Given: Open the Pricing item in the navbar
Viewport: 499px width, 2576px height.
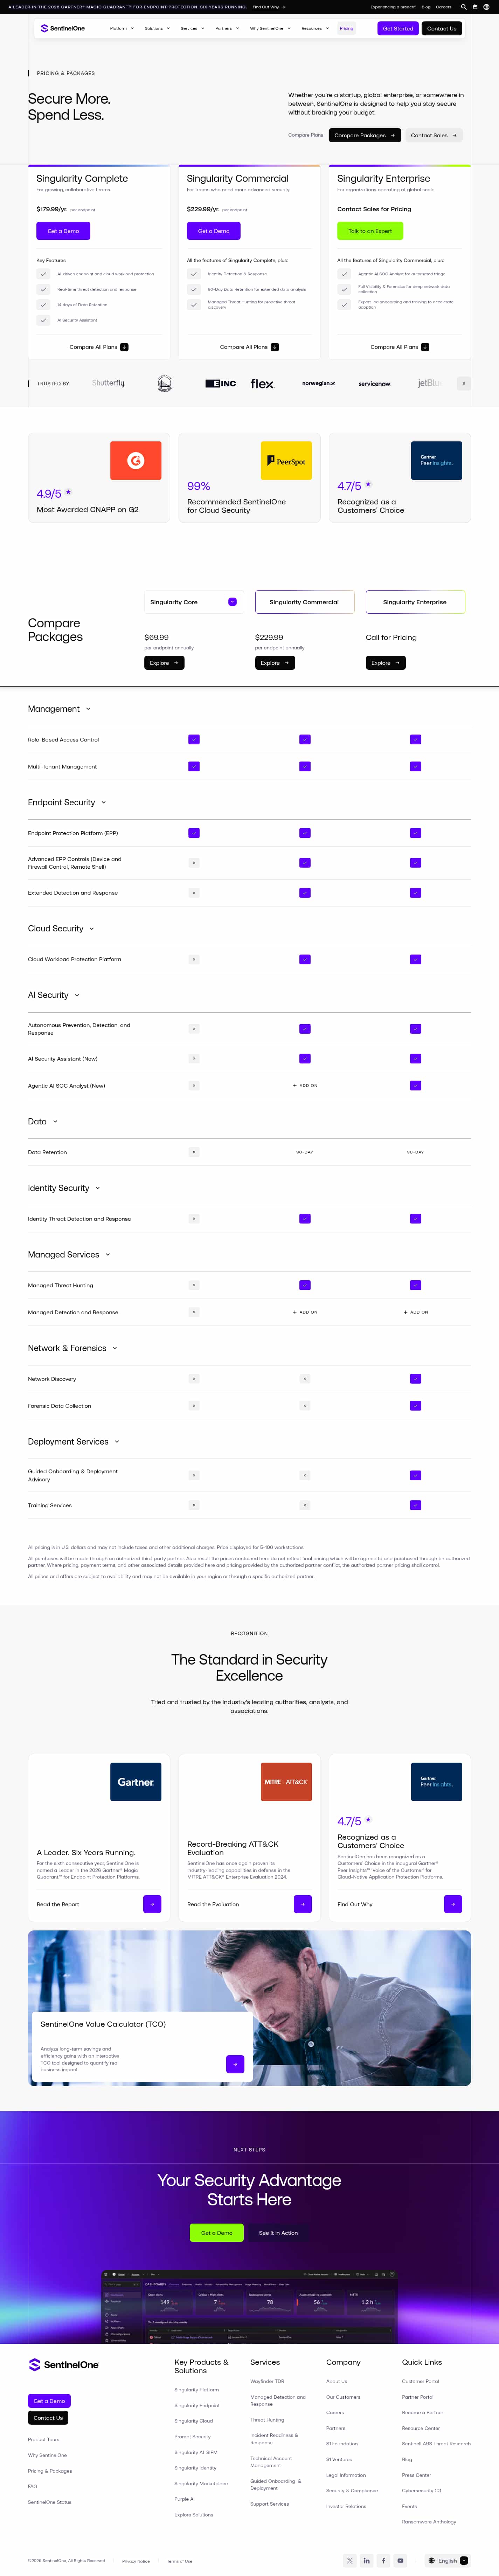Looking at the screenshot, I should point(346,28).
